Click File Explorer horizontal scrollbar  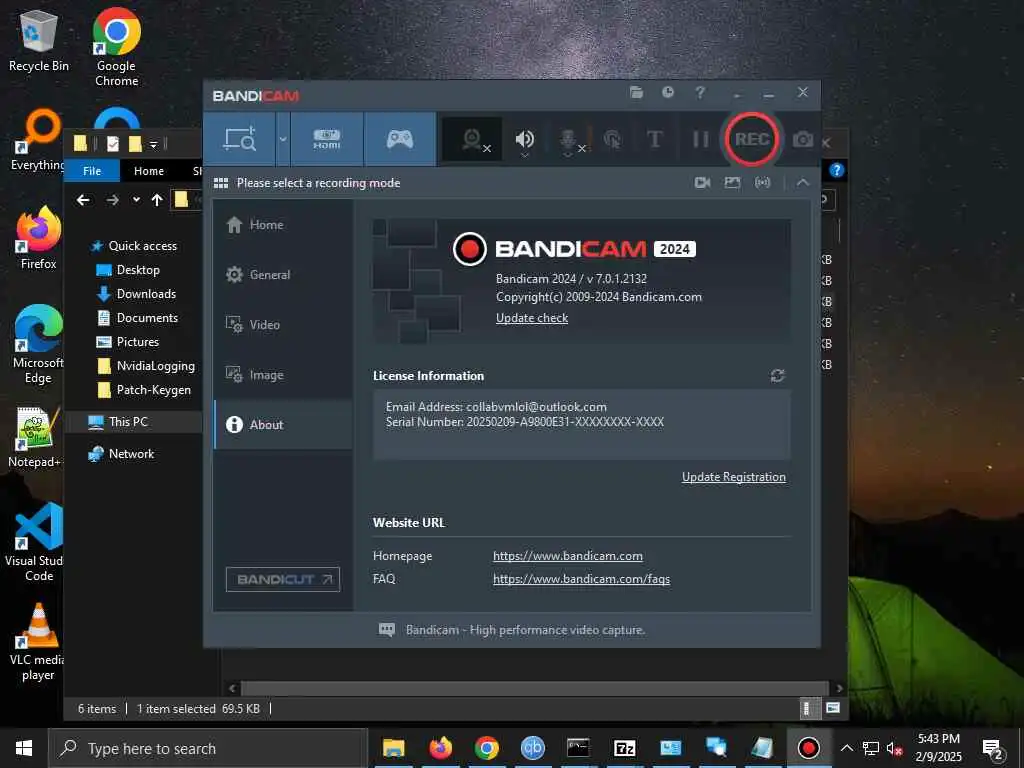click(x=534, y=688)
